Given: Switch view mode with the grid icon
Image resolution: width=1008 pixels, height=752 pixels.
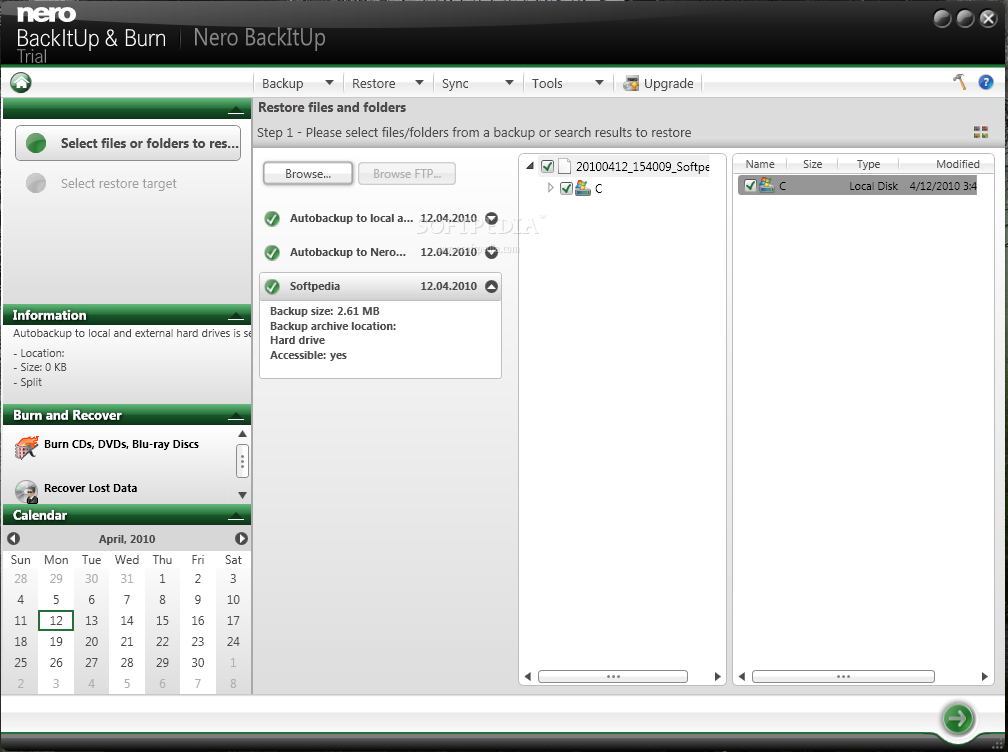Looking at the screenshot, I should [980, 132].
